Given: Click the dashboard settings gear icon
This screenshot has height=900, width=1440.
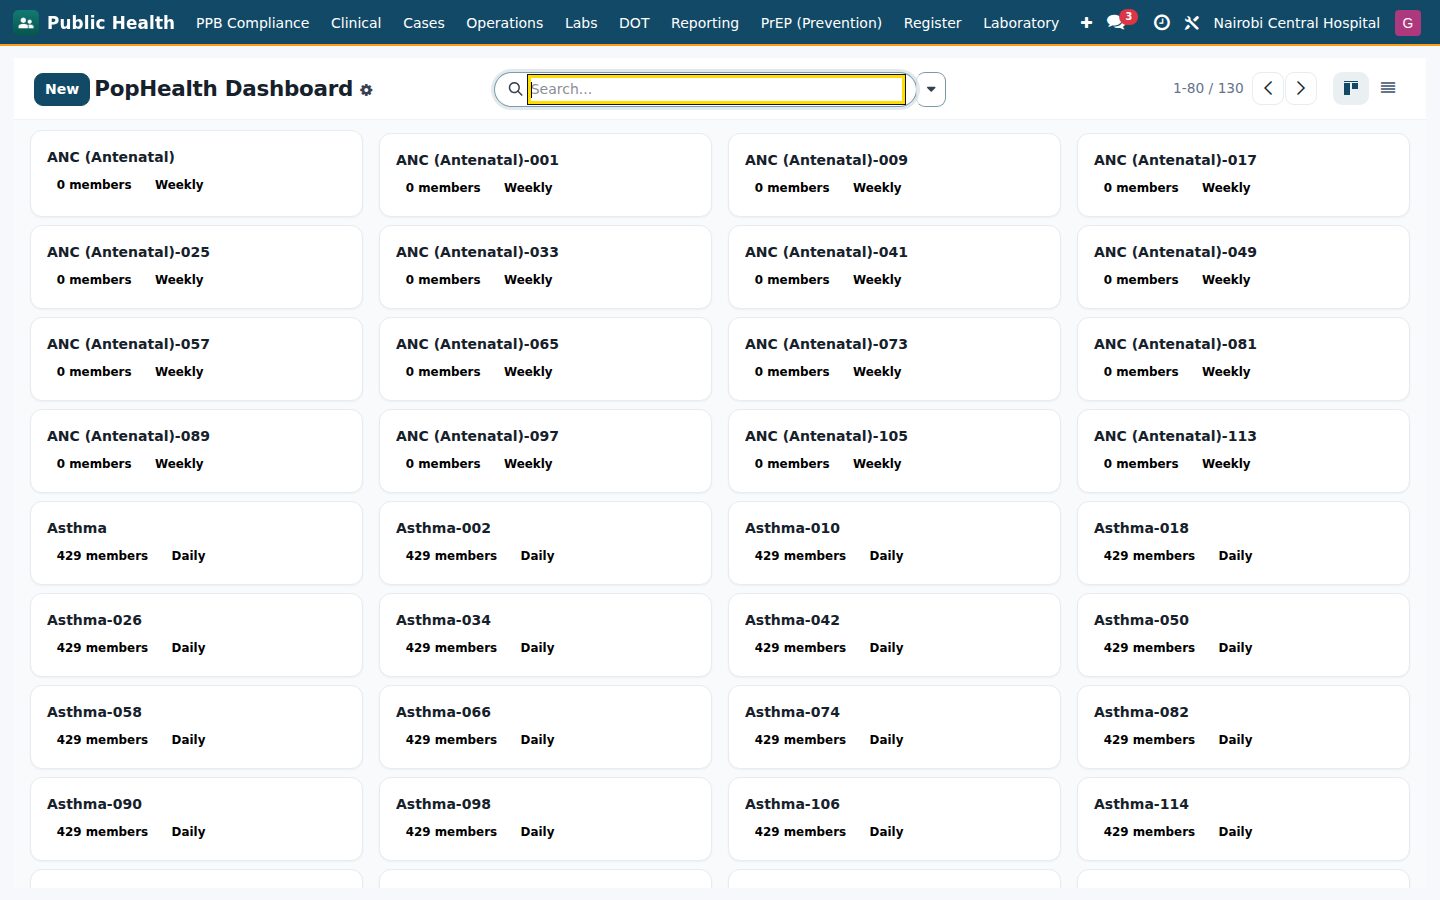Looking at the screenshot, I should pyautogui.click(x=366, y=90).
